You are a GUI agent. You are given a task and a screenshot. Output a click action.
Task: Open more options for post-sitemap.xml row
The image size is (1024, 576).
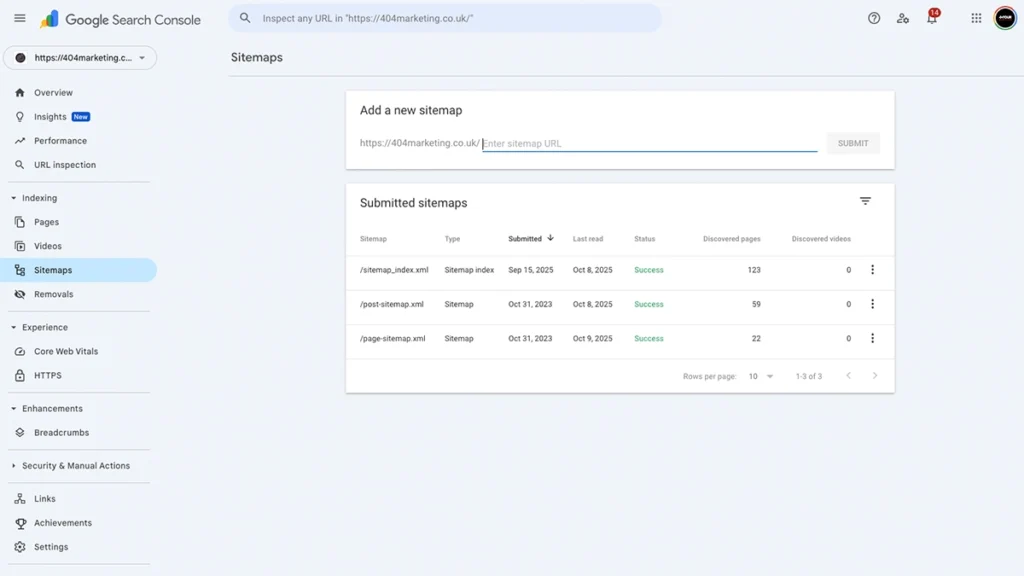tap(872, 304)
